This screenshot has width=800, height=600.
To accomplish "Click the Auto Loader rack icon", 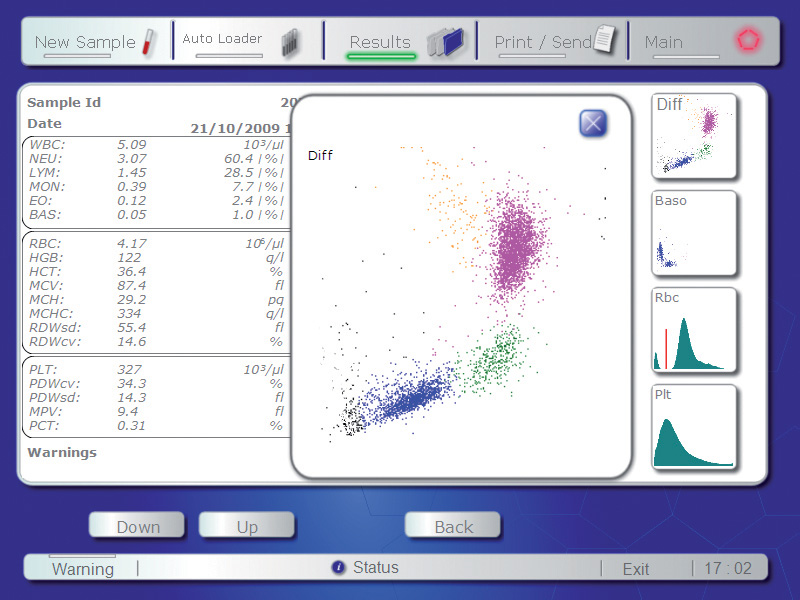I will pos(290,42).
